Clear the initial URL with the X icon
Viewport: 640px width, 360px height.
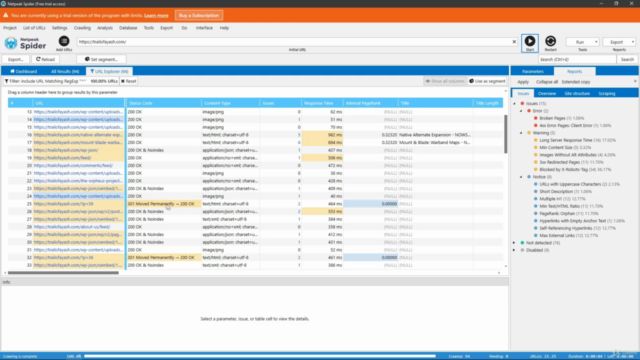coord(514,42)
